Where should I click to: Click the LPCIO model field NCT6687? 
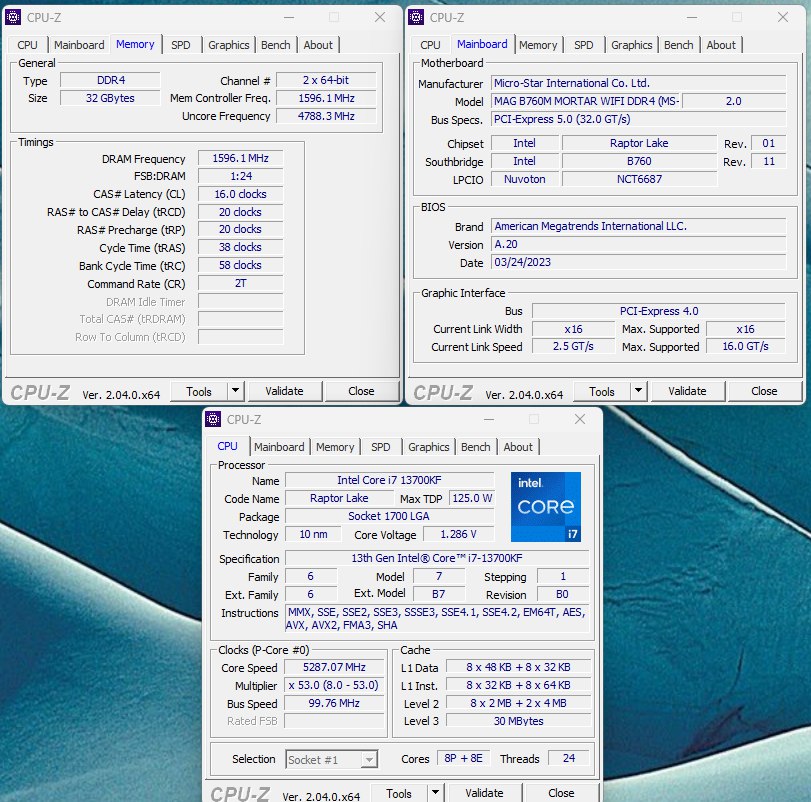pyautogui.click(x=639, y=179)
